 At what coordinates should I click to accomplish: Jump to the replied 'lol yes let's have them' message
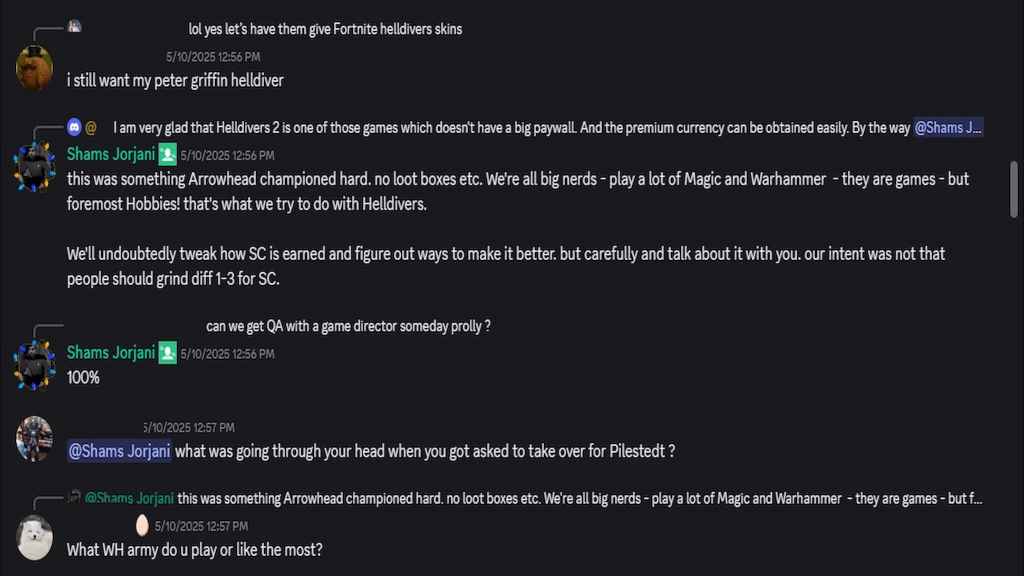click(325, 29)
